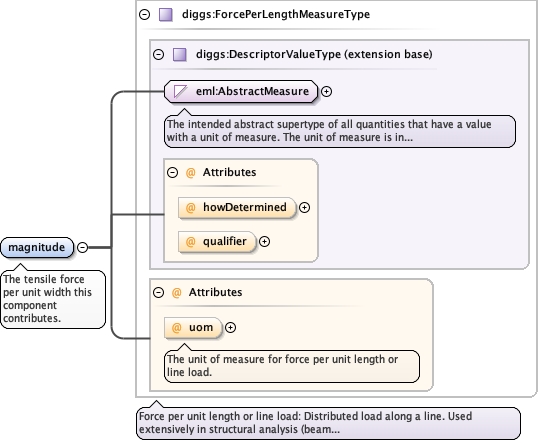Collapse the diggs:ForcePerLengthMeasureType node
This screenshot has width=539, height=443.
(x=144, y=14)
